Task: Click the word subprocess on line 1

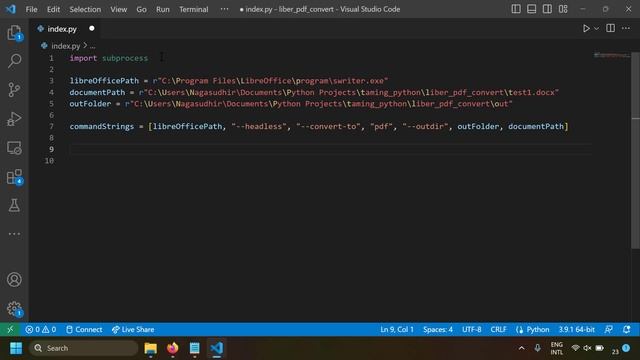Action: [125, 58]
